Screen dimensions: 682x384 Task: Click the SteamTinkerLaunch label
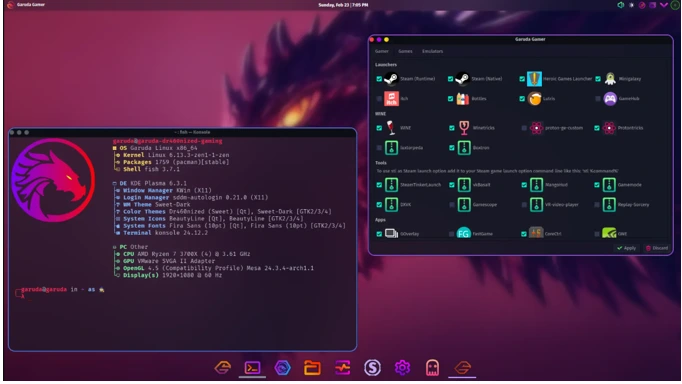(x=420, y=185)
